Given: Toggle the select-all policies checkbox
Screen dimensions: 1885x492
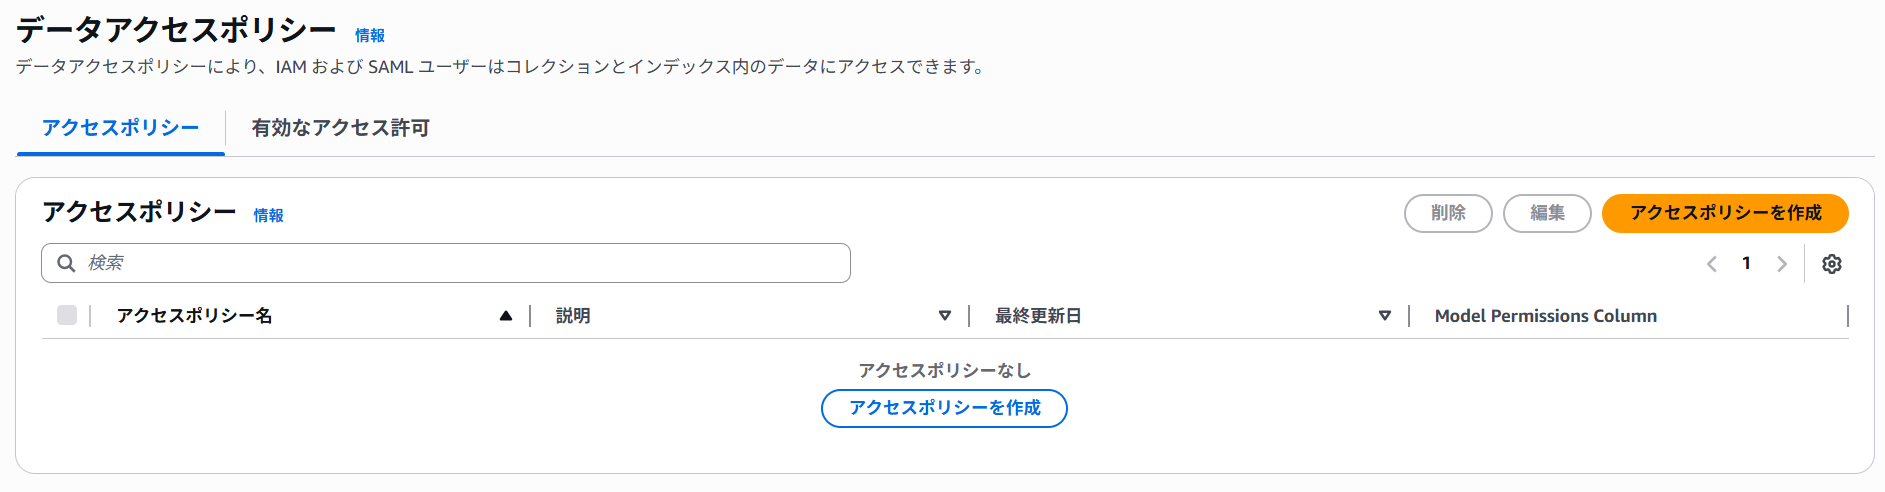Looking at the screenshot, I should coord(67,315).
